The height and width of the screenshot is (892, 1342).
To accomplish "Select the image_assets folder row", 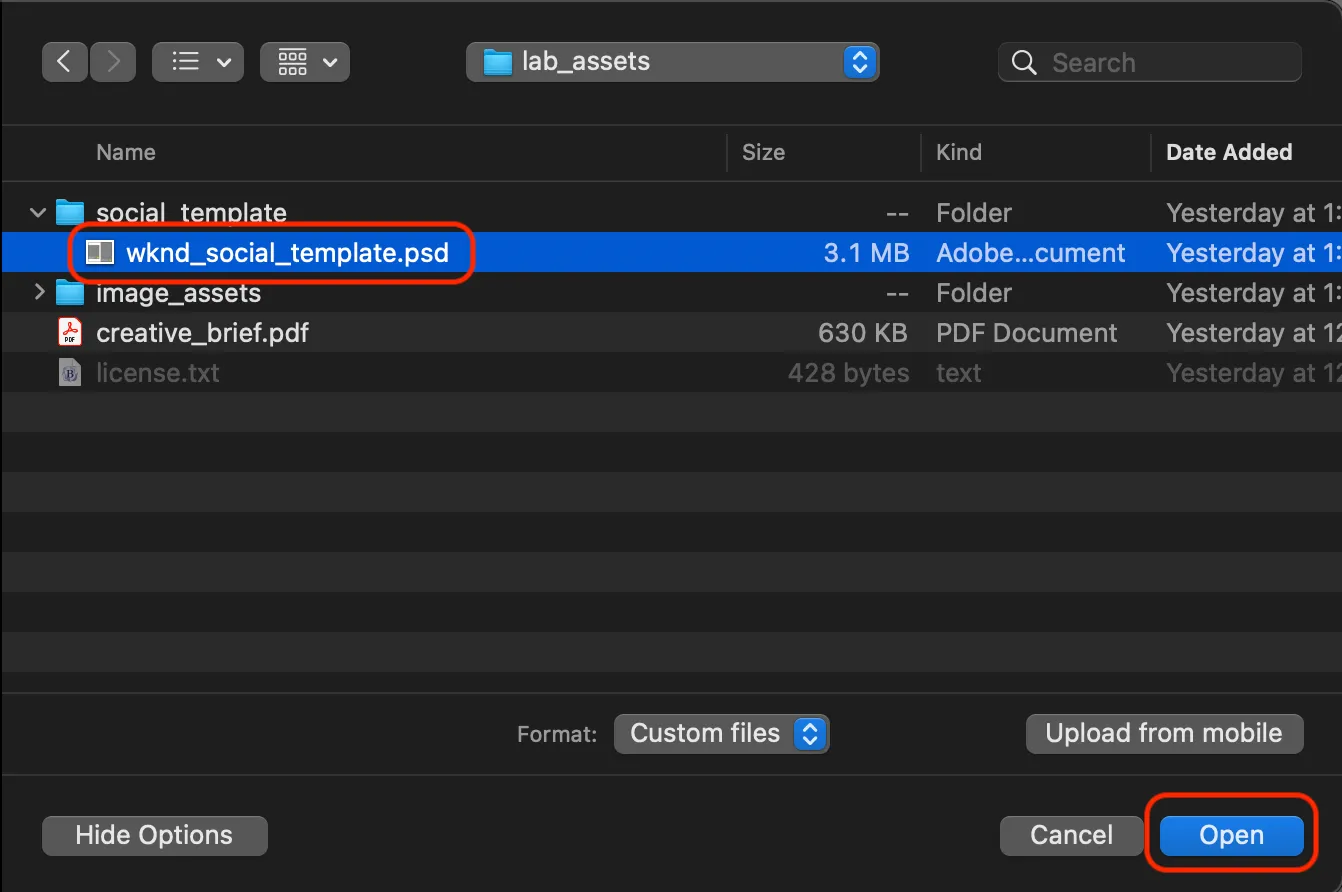I will tap(671, 292).
